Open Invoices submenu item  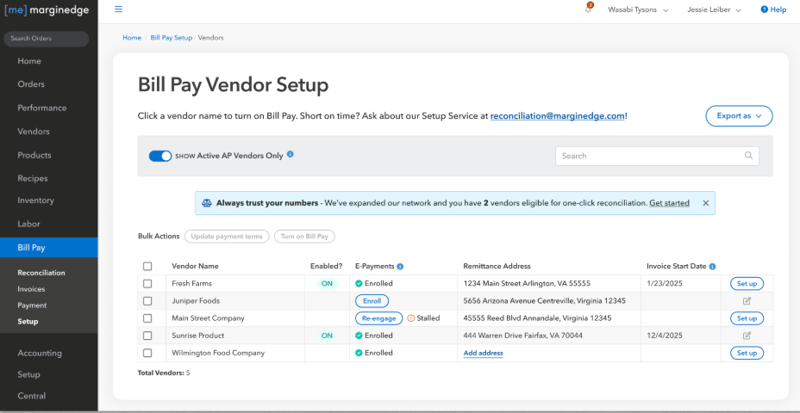pos(31,289)
